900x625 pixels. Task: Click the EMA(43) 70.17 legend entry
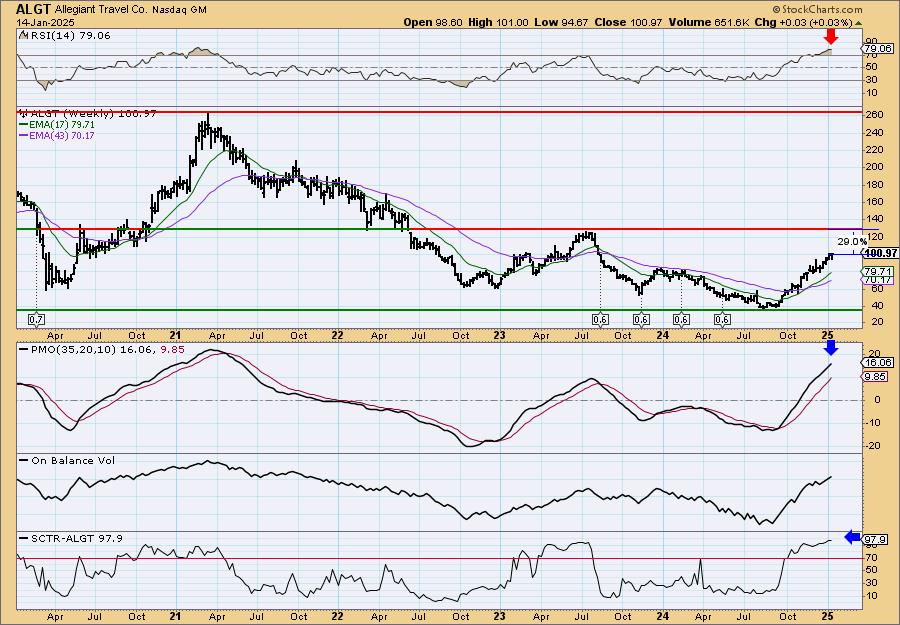coord(62,135)
